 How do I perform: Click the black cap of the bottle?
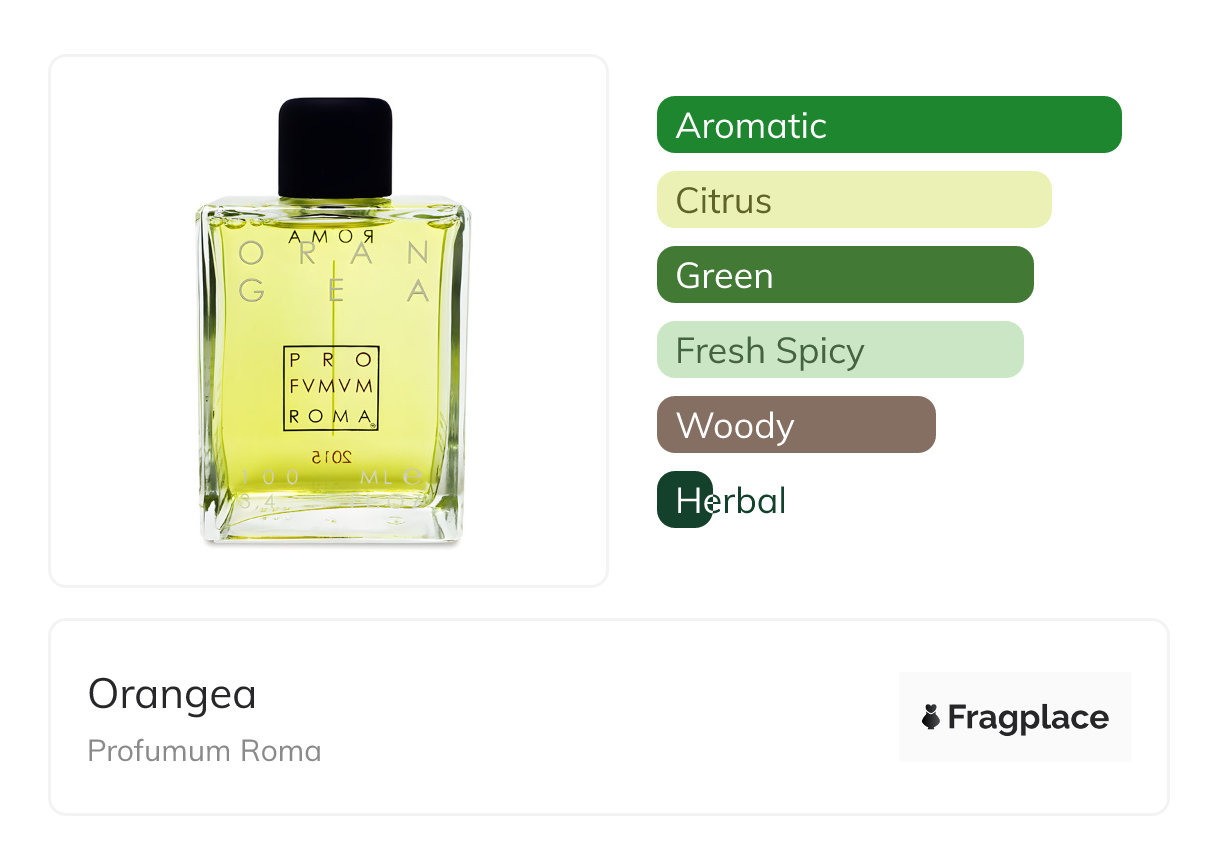point(334,147)
